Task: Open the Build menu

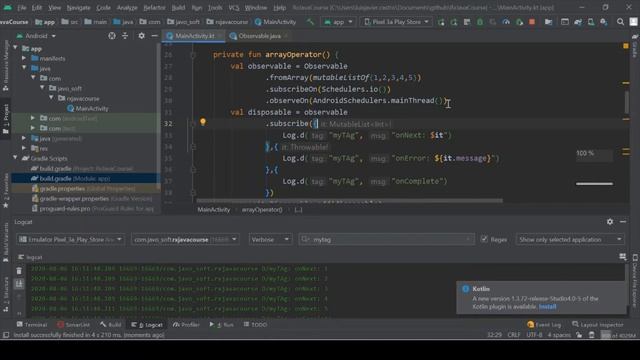Action: point(178,8)
